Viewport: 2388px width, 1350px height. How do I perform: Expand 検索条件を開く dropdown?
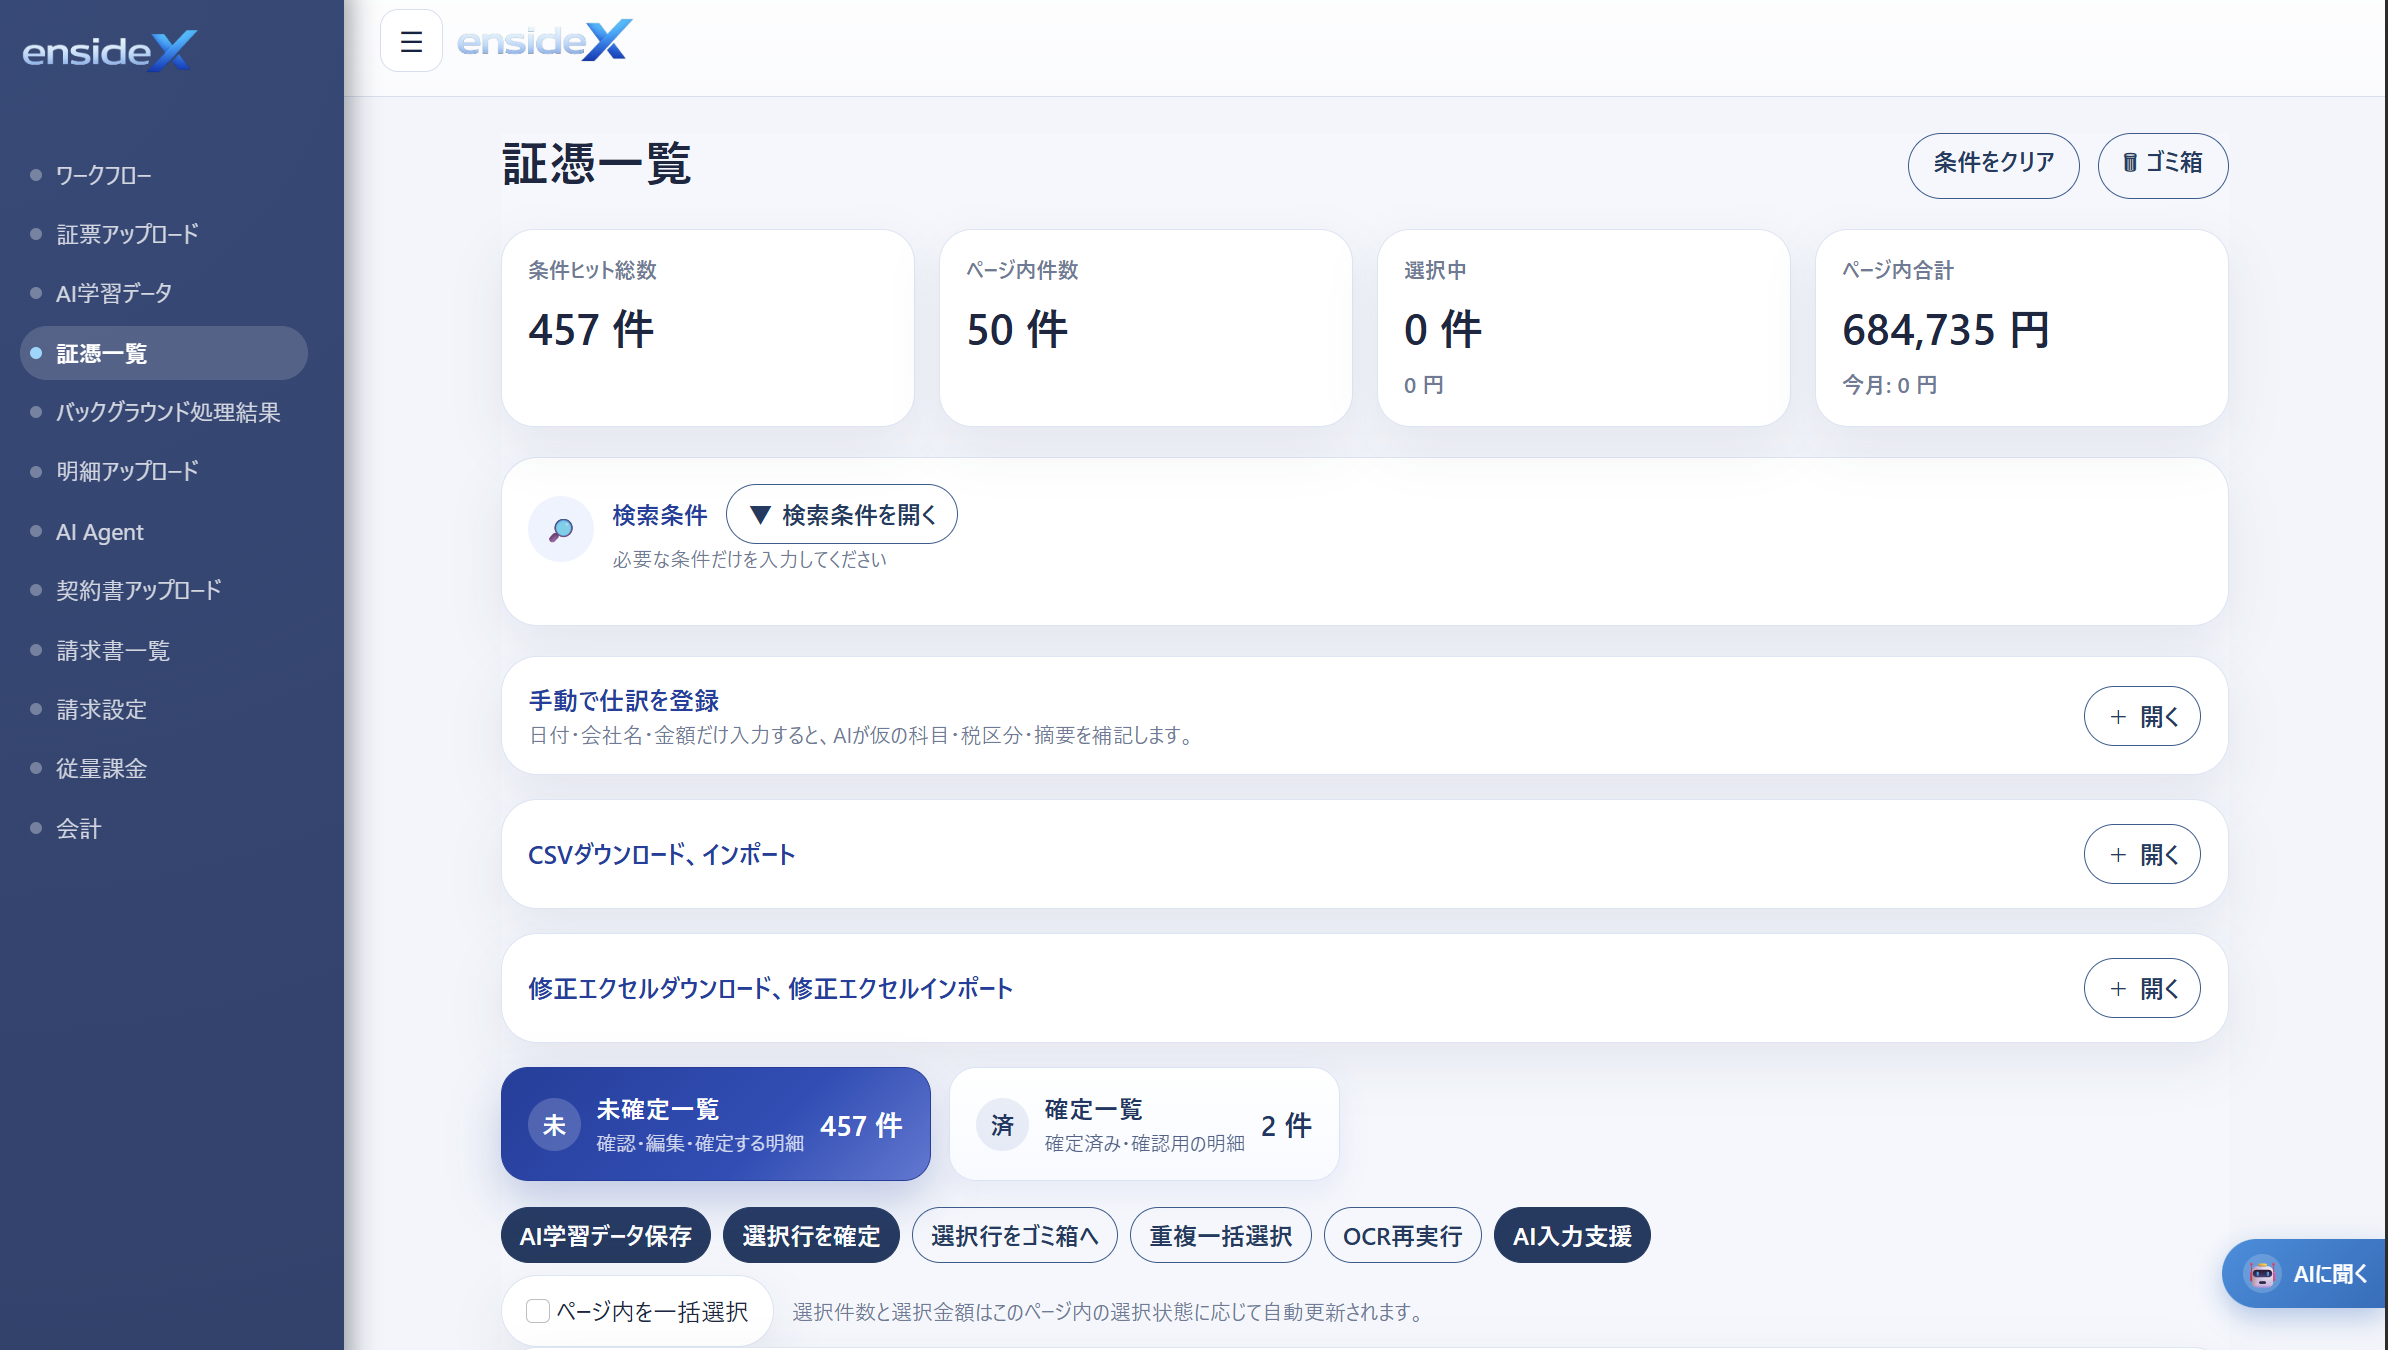coord(842,515)
